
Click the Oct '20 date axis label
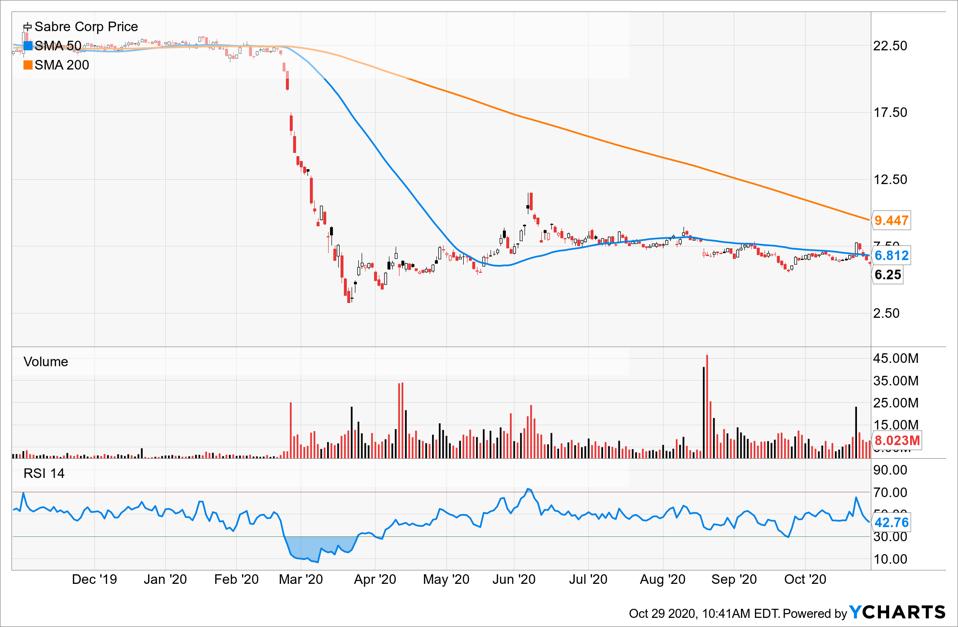(x=805, y=579)
